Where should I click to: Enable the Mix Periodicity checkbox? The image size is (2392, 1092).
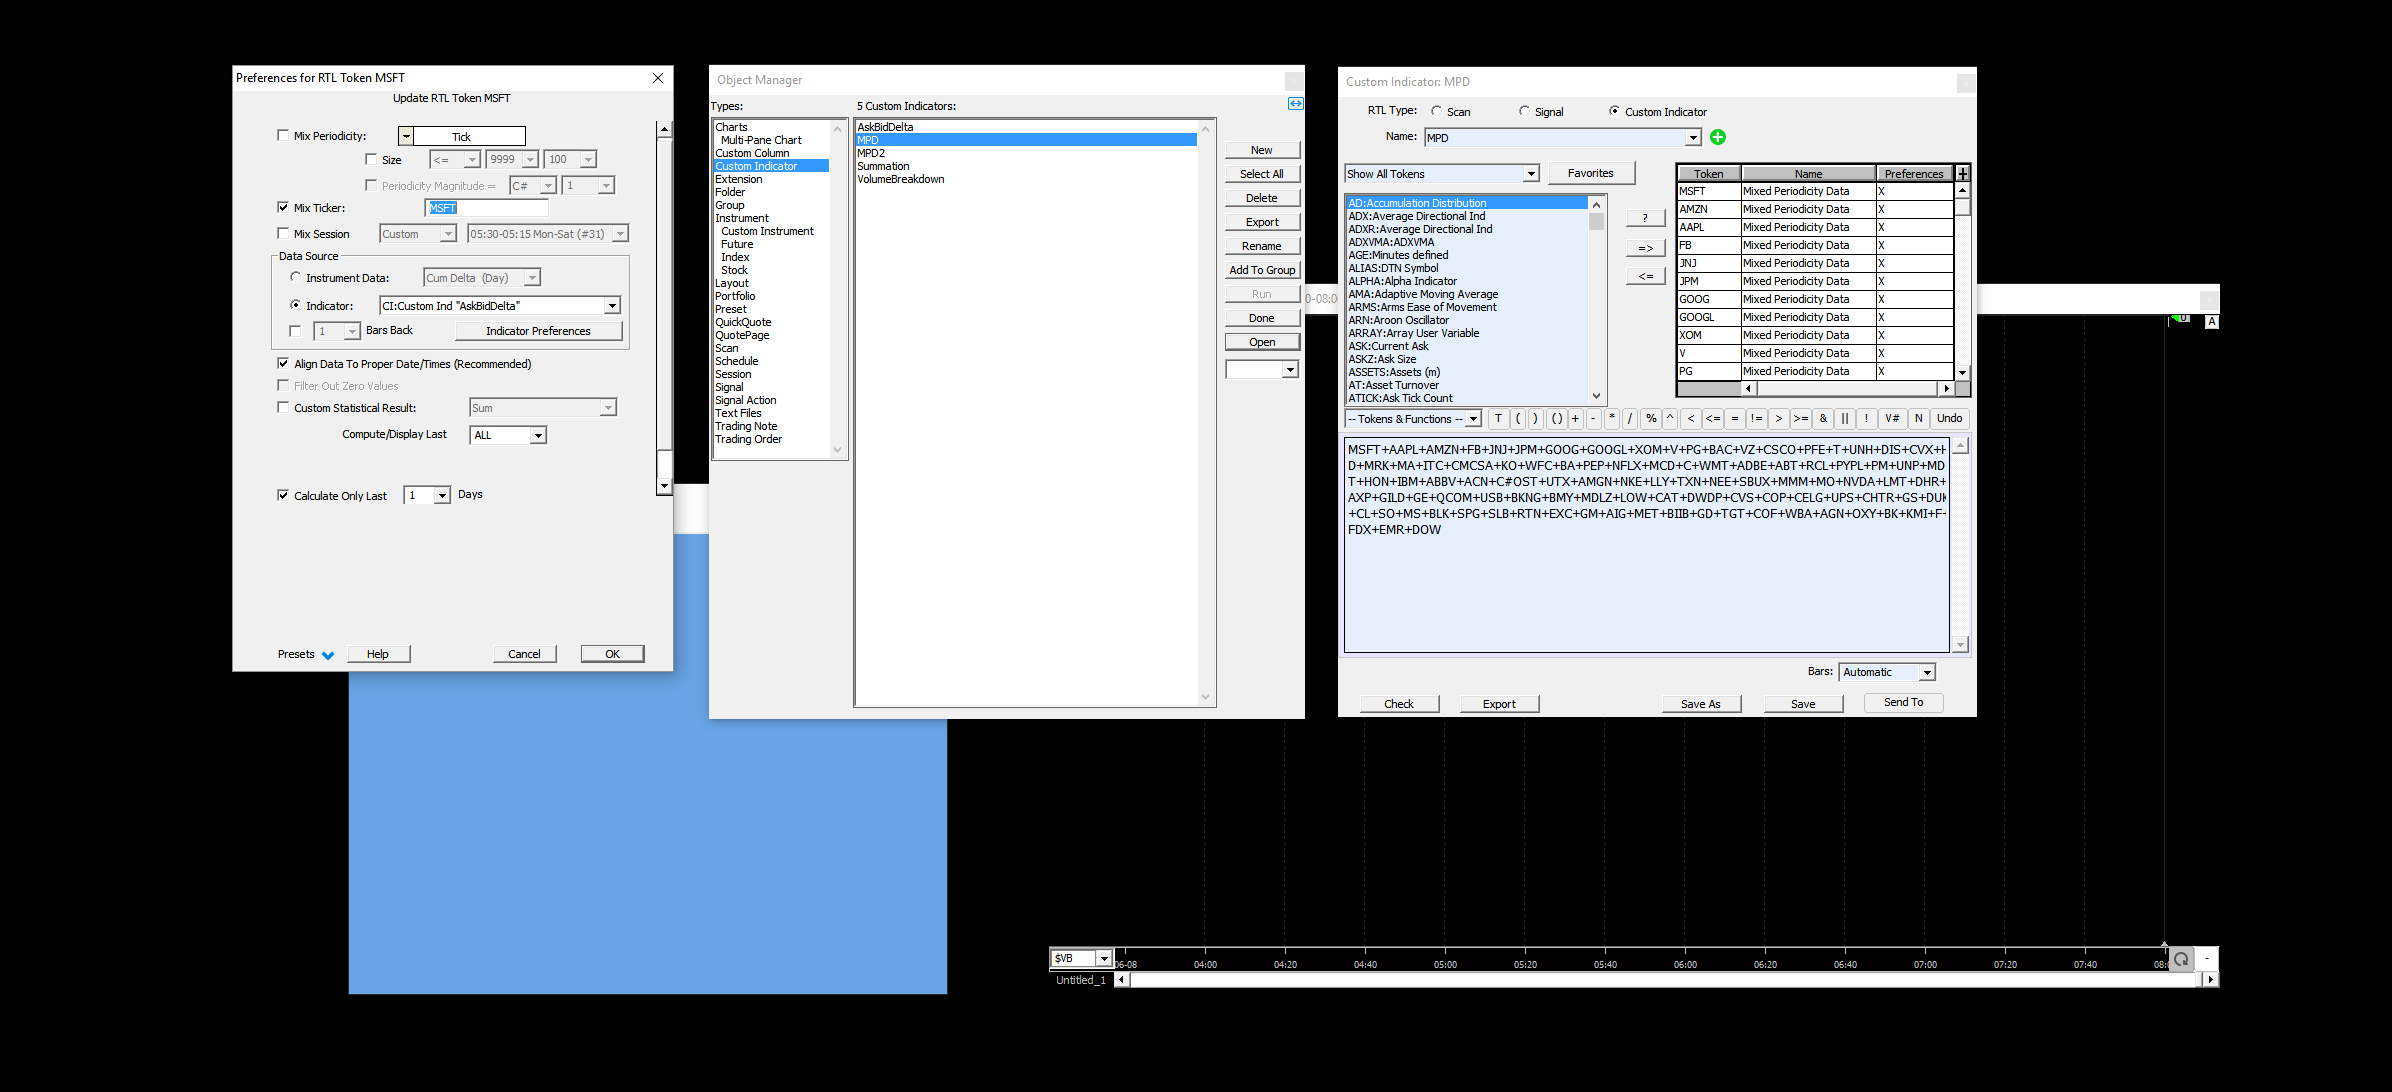(283, 136)
